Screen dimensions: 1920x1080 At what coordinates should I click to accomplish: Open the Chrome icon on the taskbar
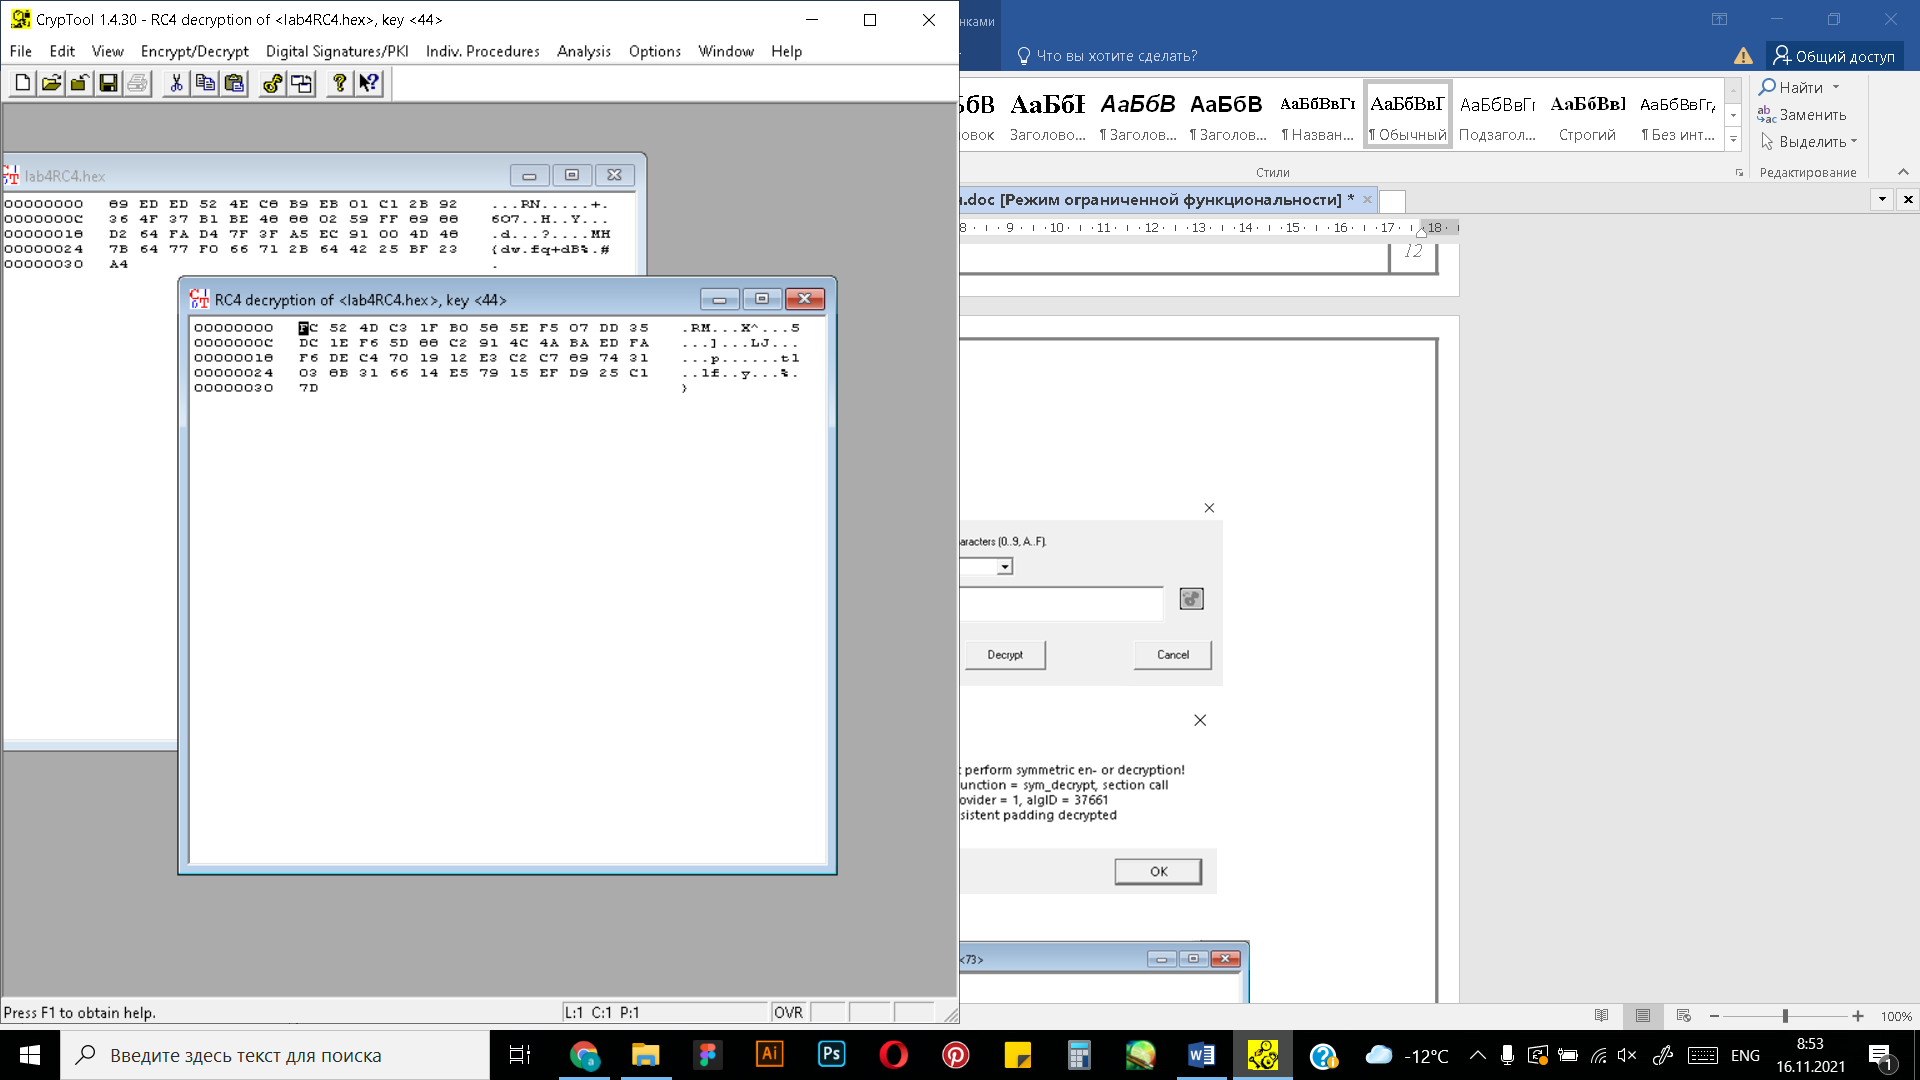(x=584, y=1055)
